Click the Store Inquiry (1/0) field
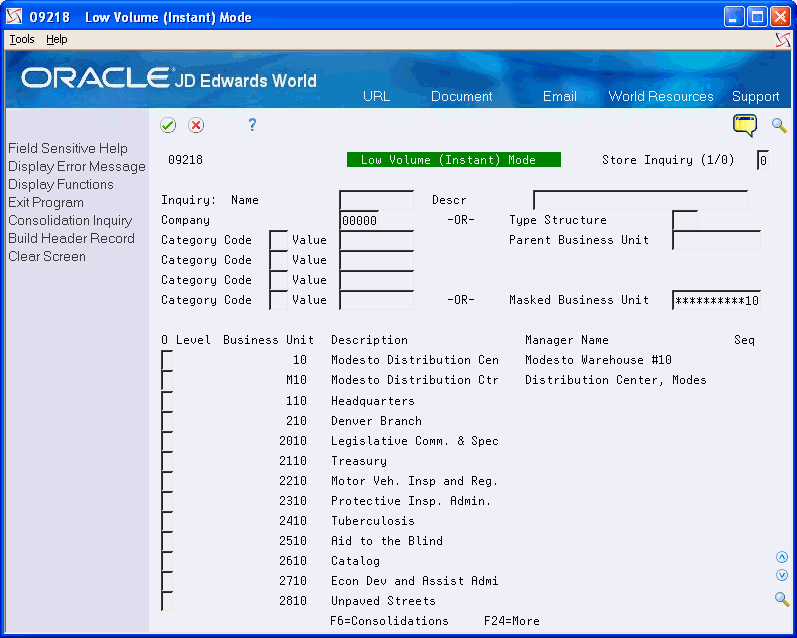 762,160
